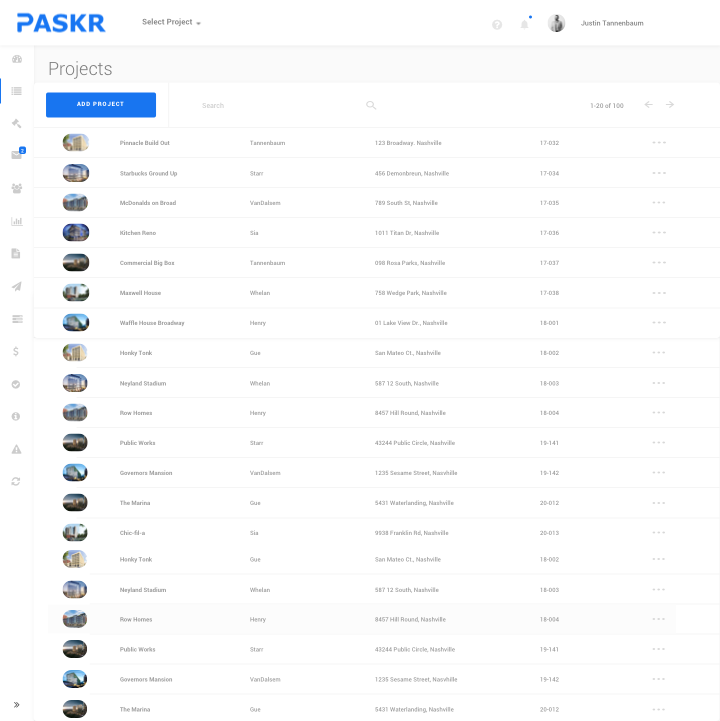The width and height of the screenshot is (720, 721).
Task: Open the info circle icon in sidebar
Action: 16,416
